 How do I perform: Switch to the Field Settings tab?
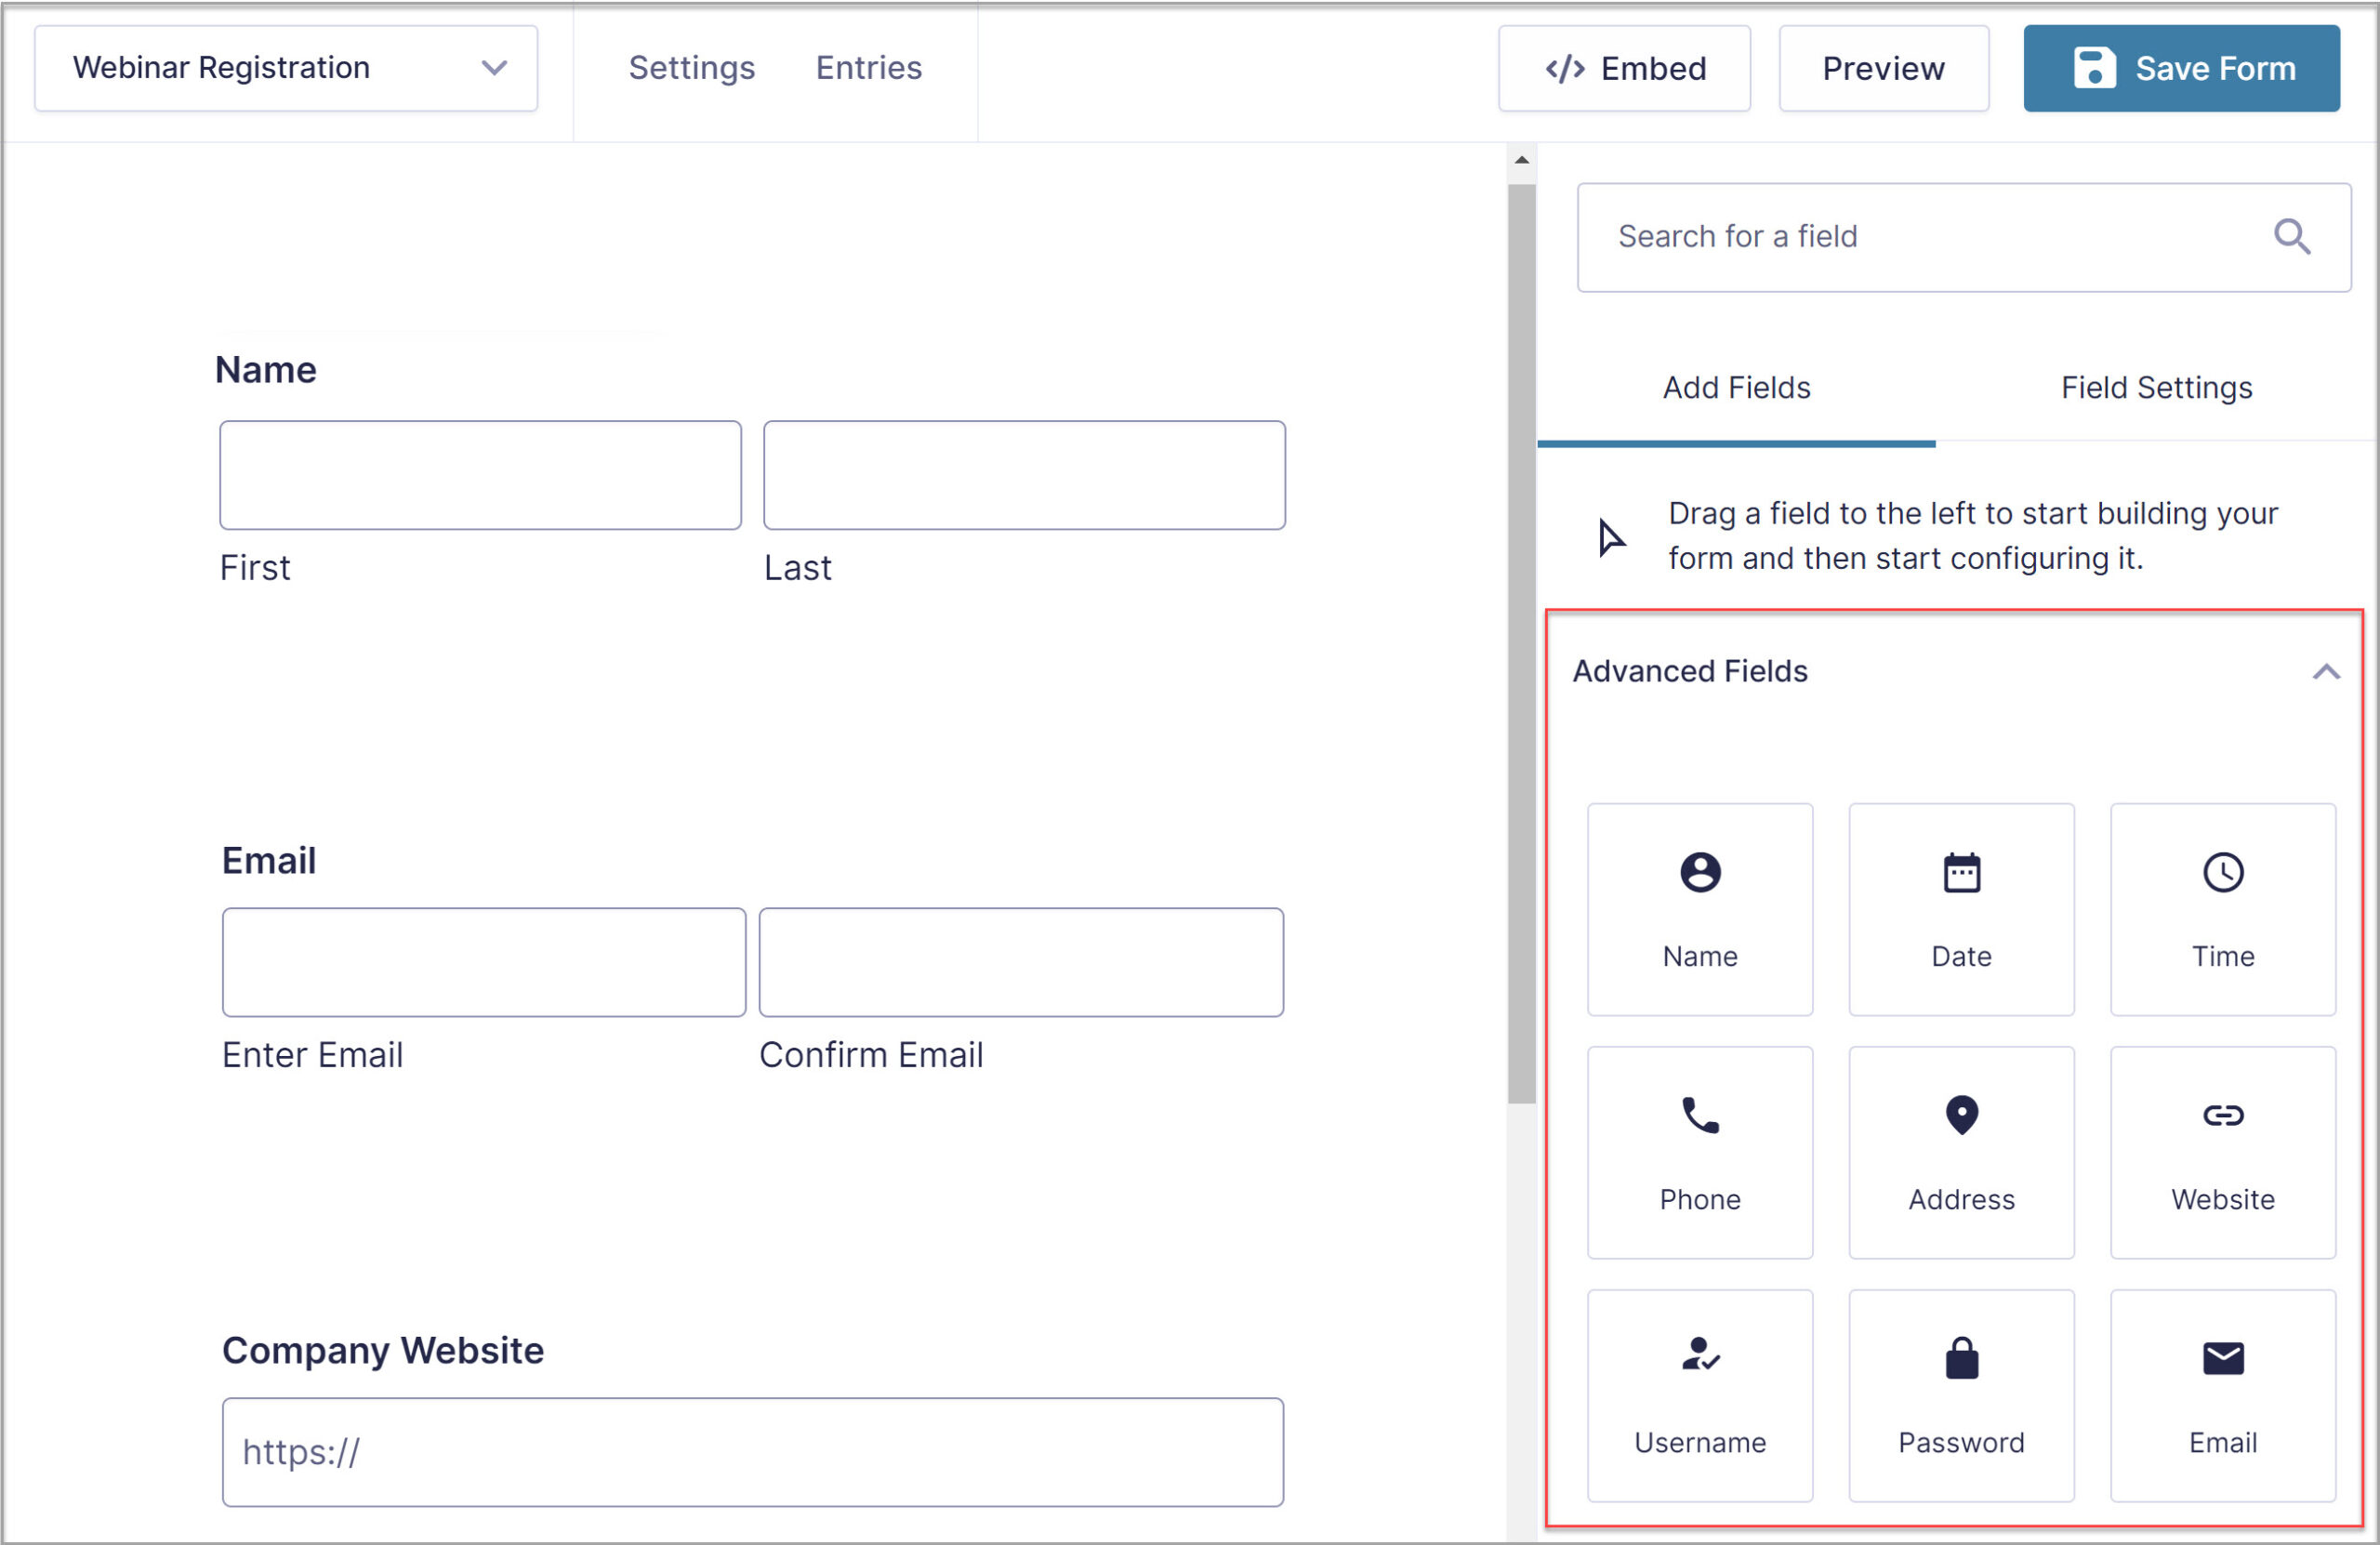[x=2156, y=388]
